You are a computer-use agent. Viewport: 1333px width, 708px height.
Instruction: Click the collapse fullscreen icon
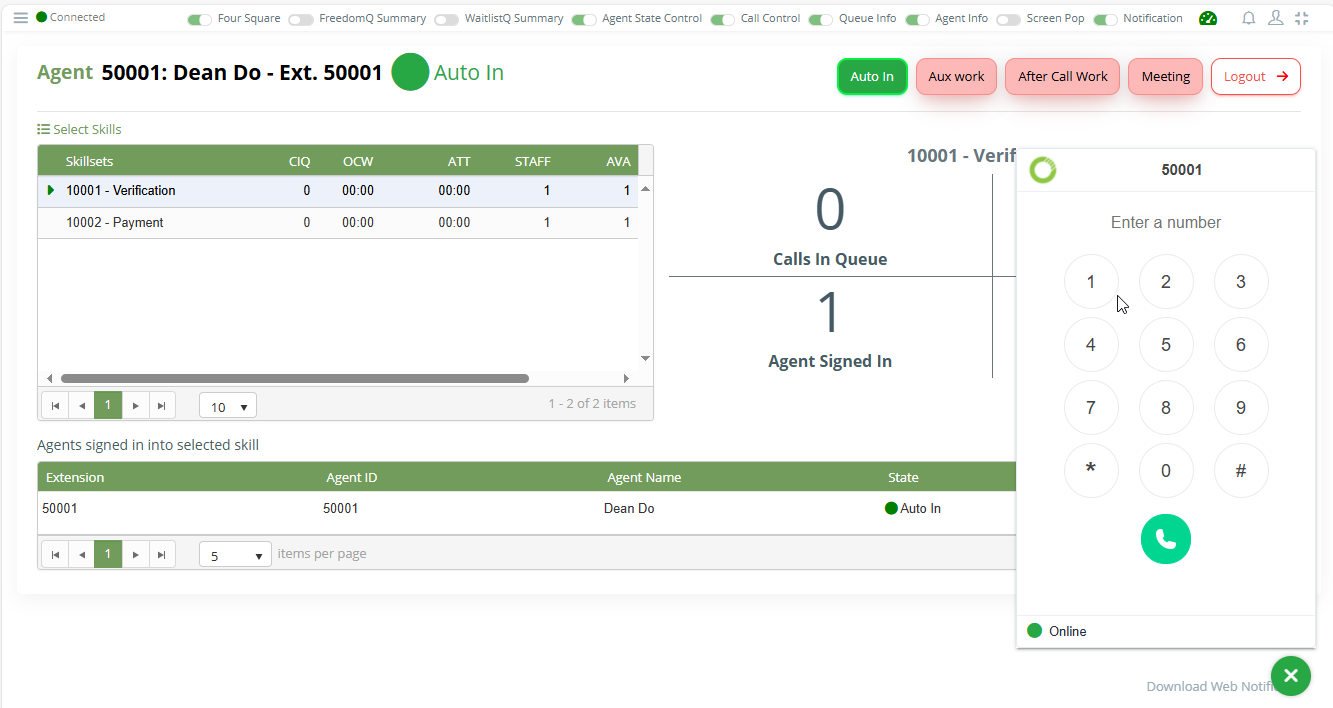click(1301, 18)
